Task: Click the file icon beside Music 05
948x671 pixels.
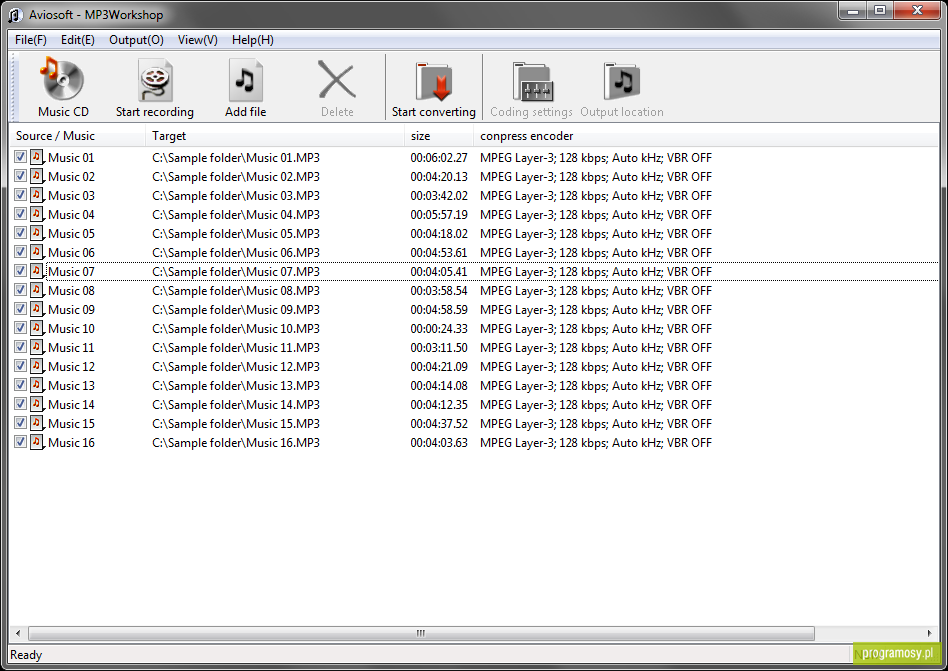Action: pos(37,233)
